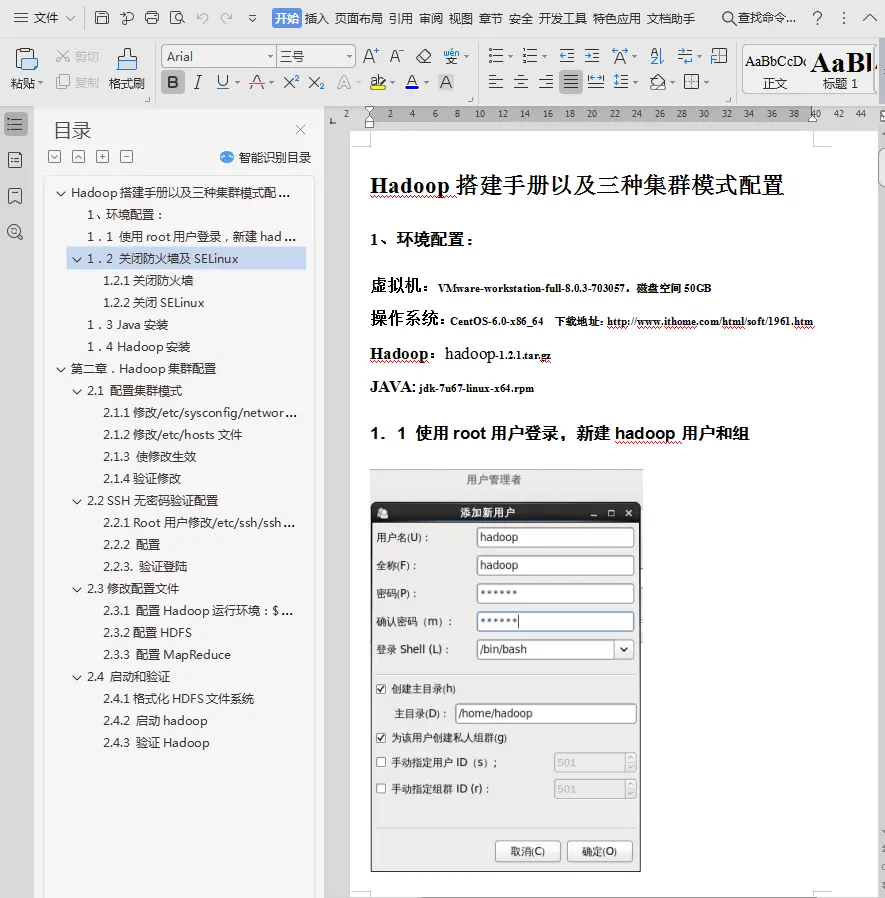Screen dimensions: 885x898
Task: Click the Format Painter (格式刷) tool
Action: (x=127, y=69)
